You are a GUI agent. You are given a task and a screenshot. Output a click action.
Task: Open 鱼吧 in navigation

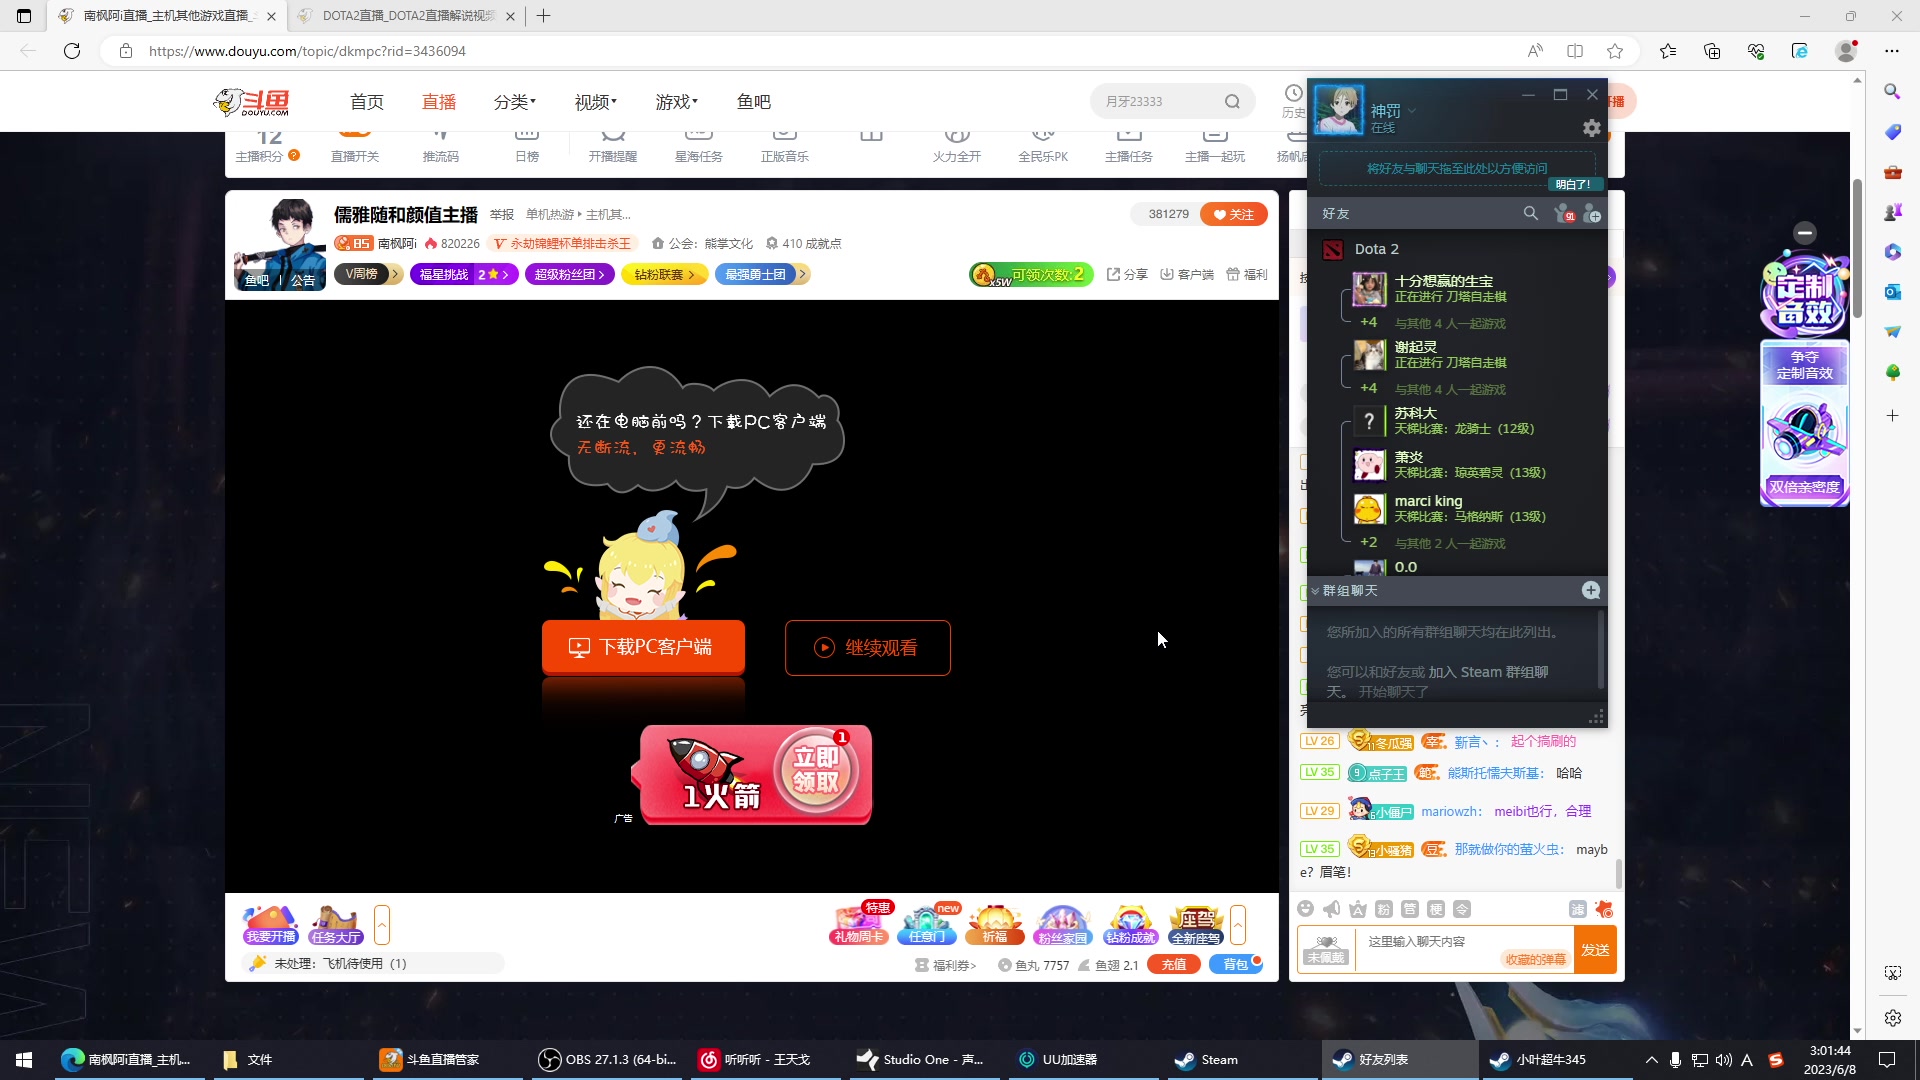pos(754,101)
